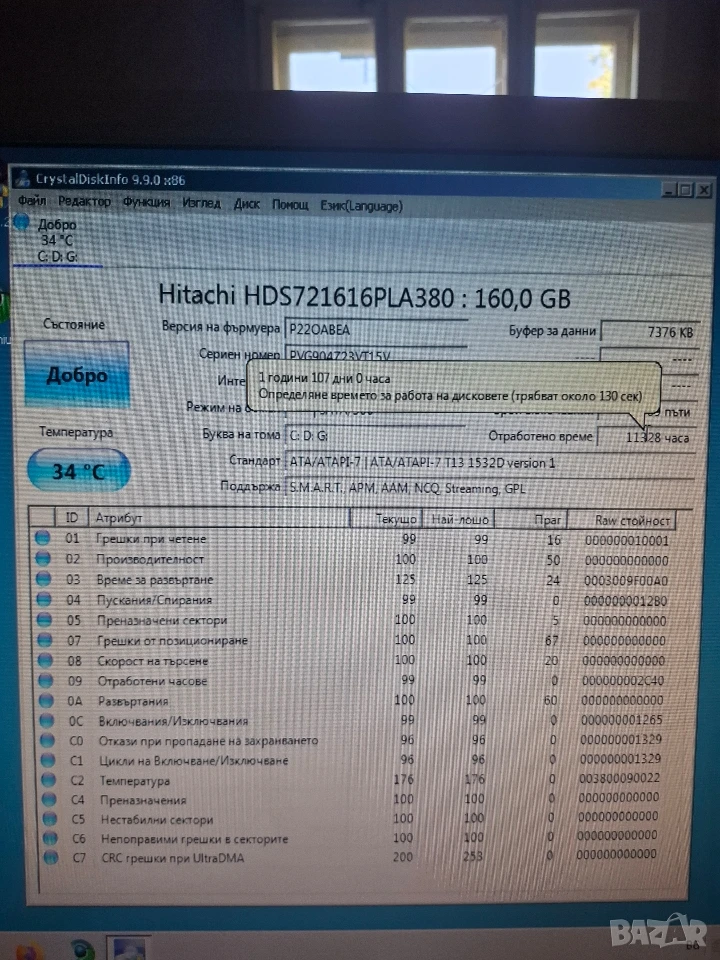720x960 pixels.
Task: Click status icon for 01 Грешки при четене
Action: pos(42,538)
